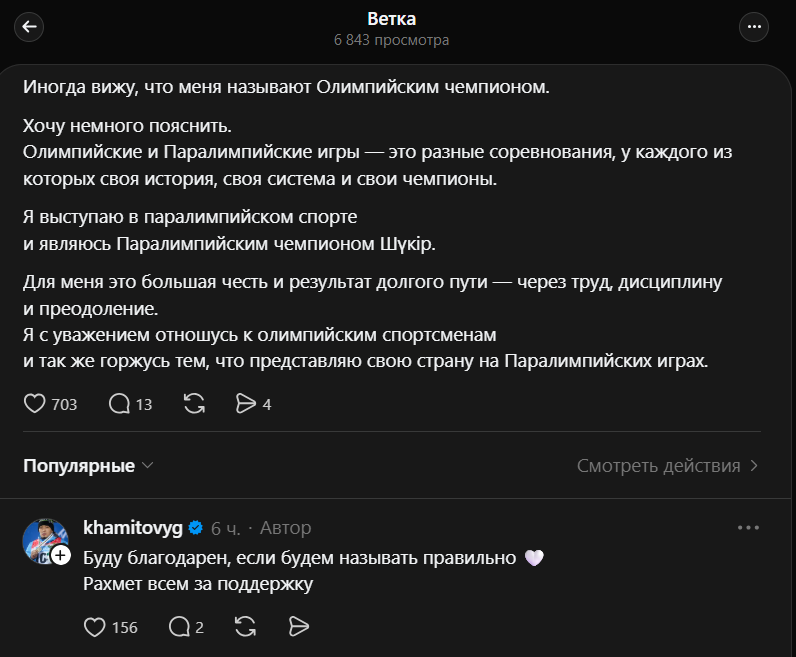Repost the main thread post
Viewport: 796px width, 657px height.
pos(195,404)
